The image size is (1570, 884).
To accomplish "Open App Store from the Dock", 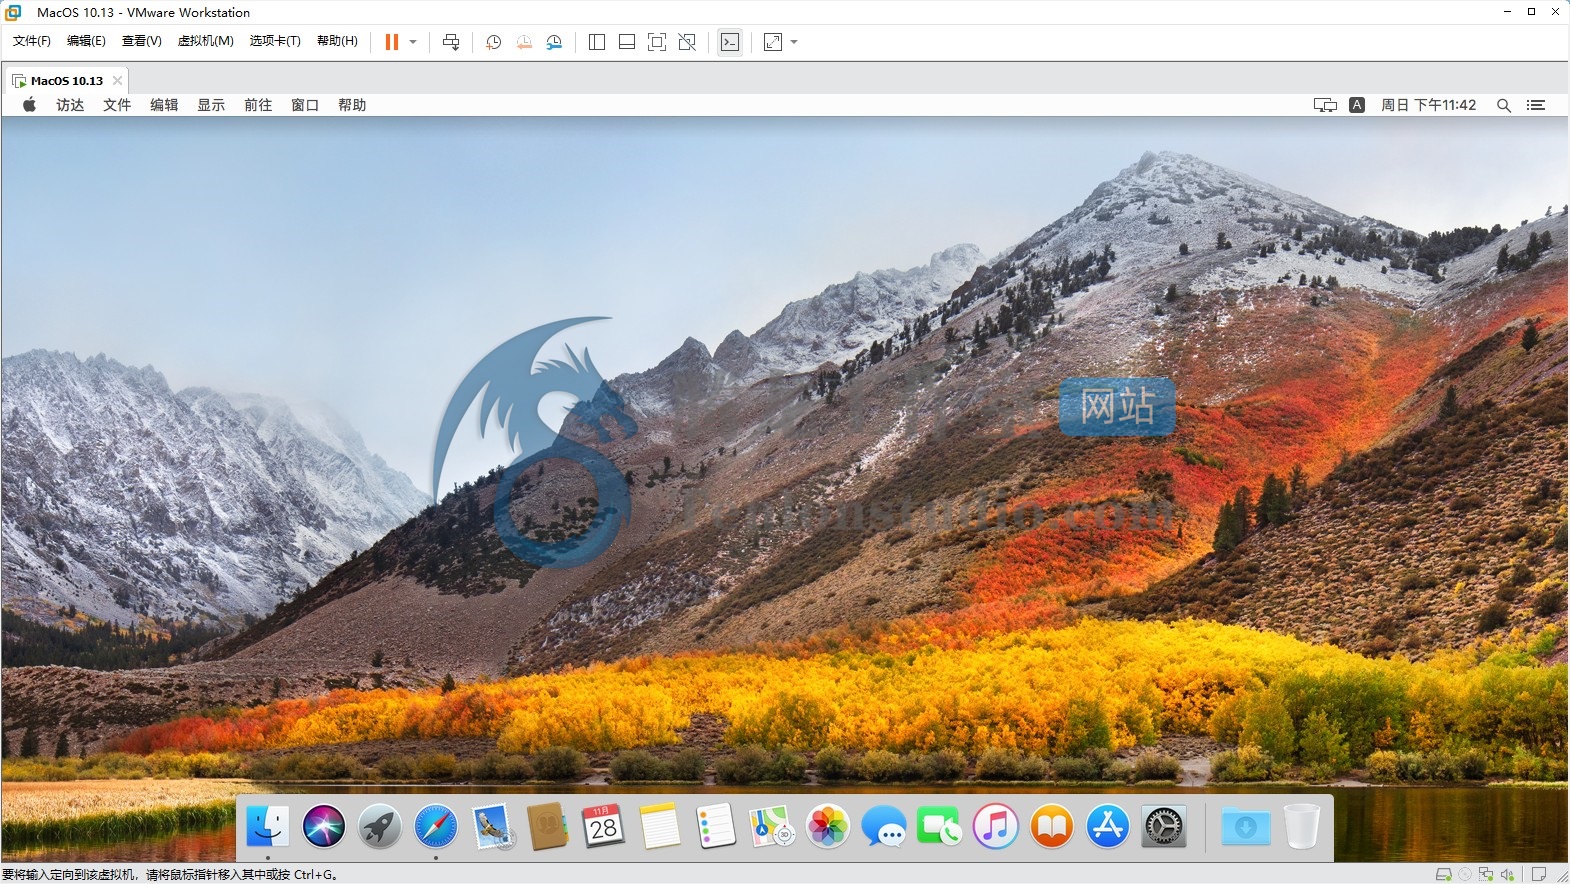I will tap(1108, 827).
